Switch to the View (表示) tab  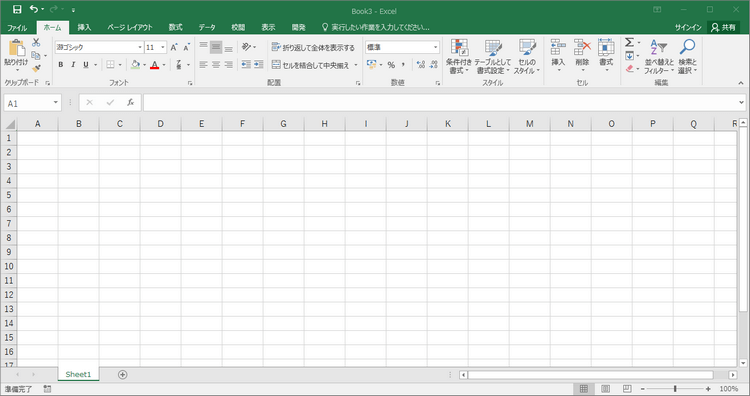point(268,27)
